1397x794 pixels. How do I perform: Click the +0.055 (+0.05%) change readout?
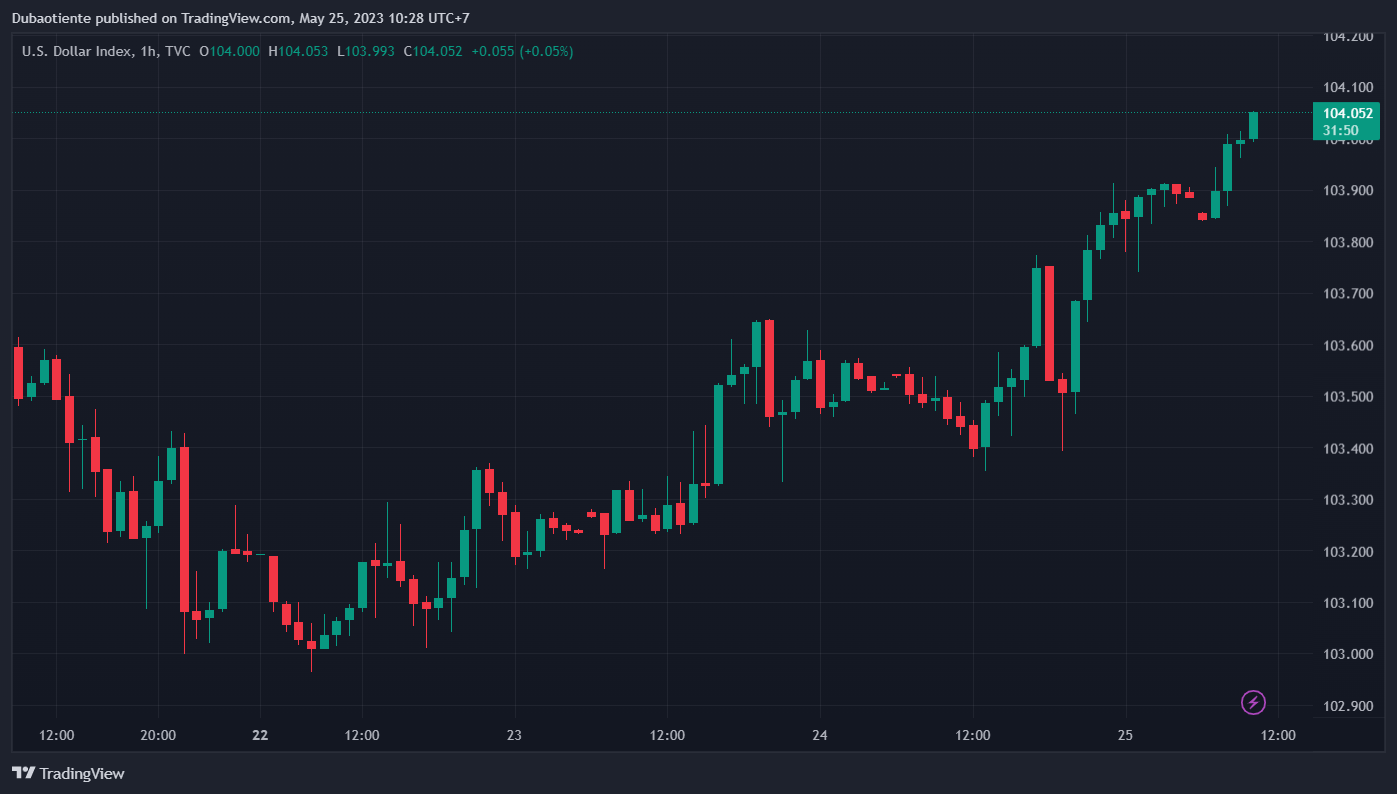522,51
